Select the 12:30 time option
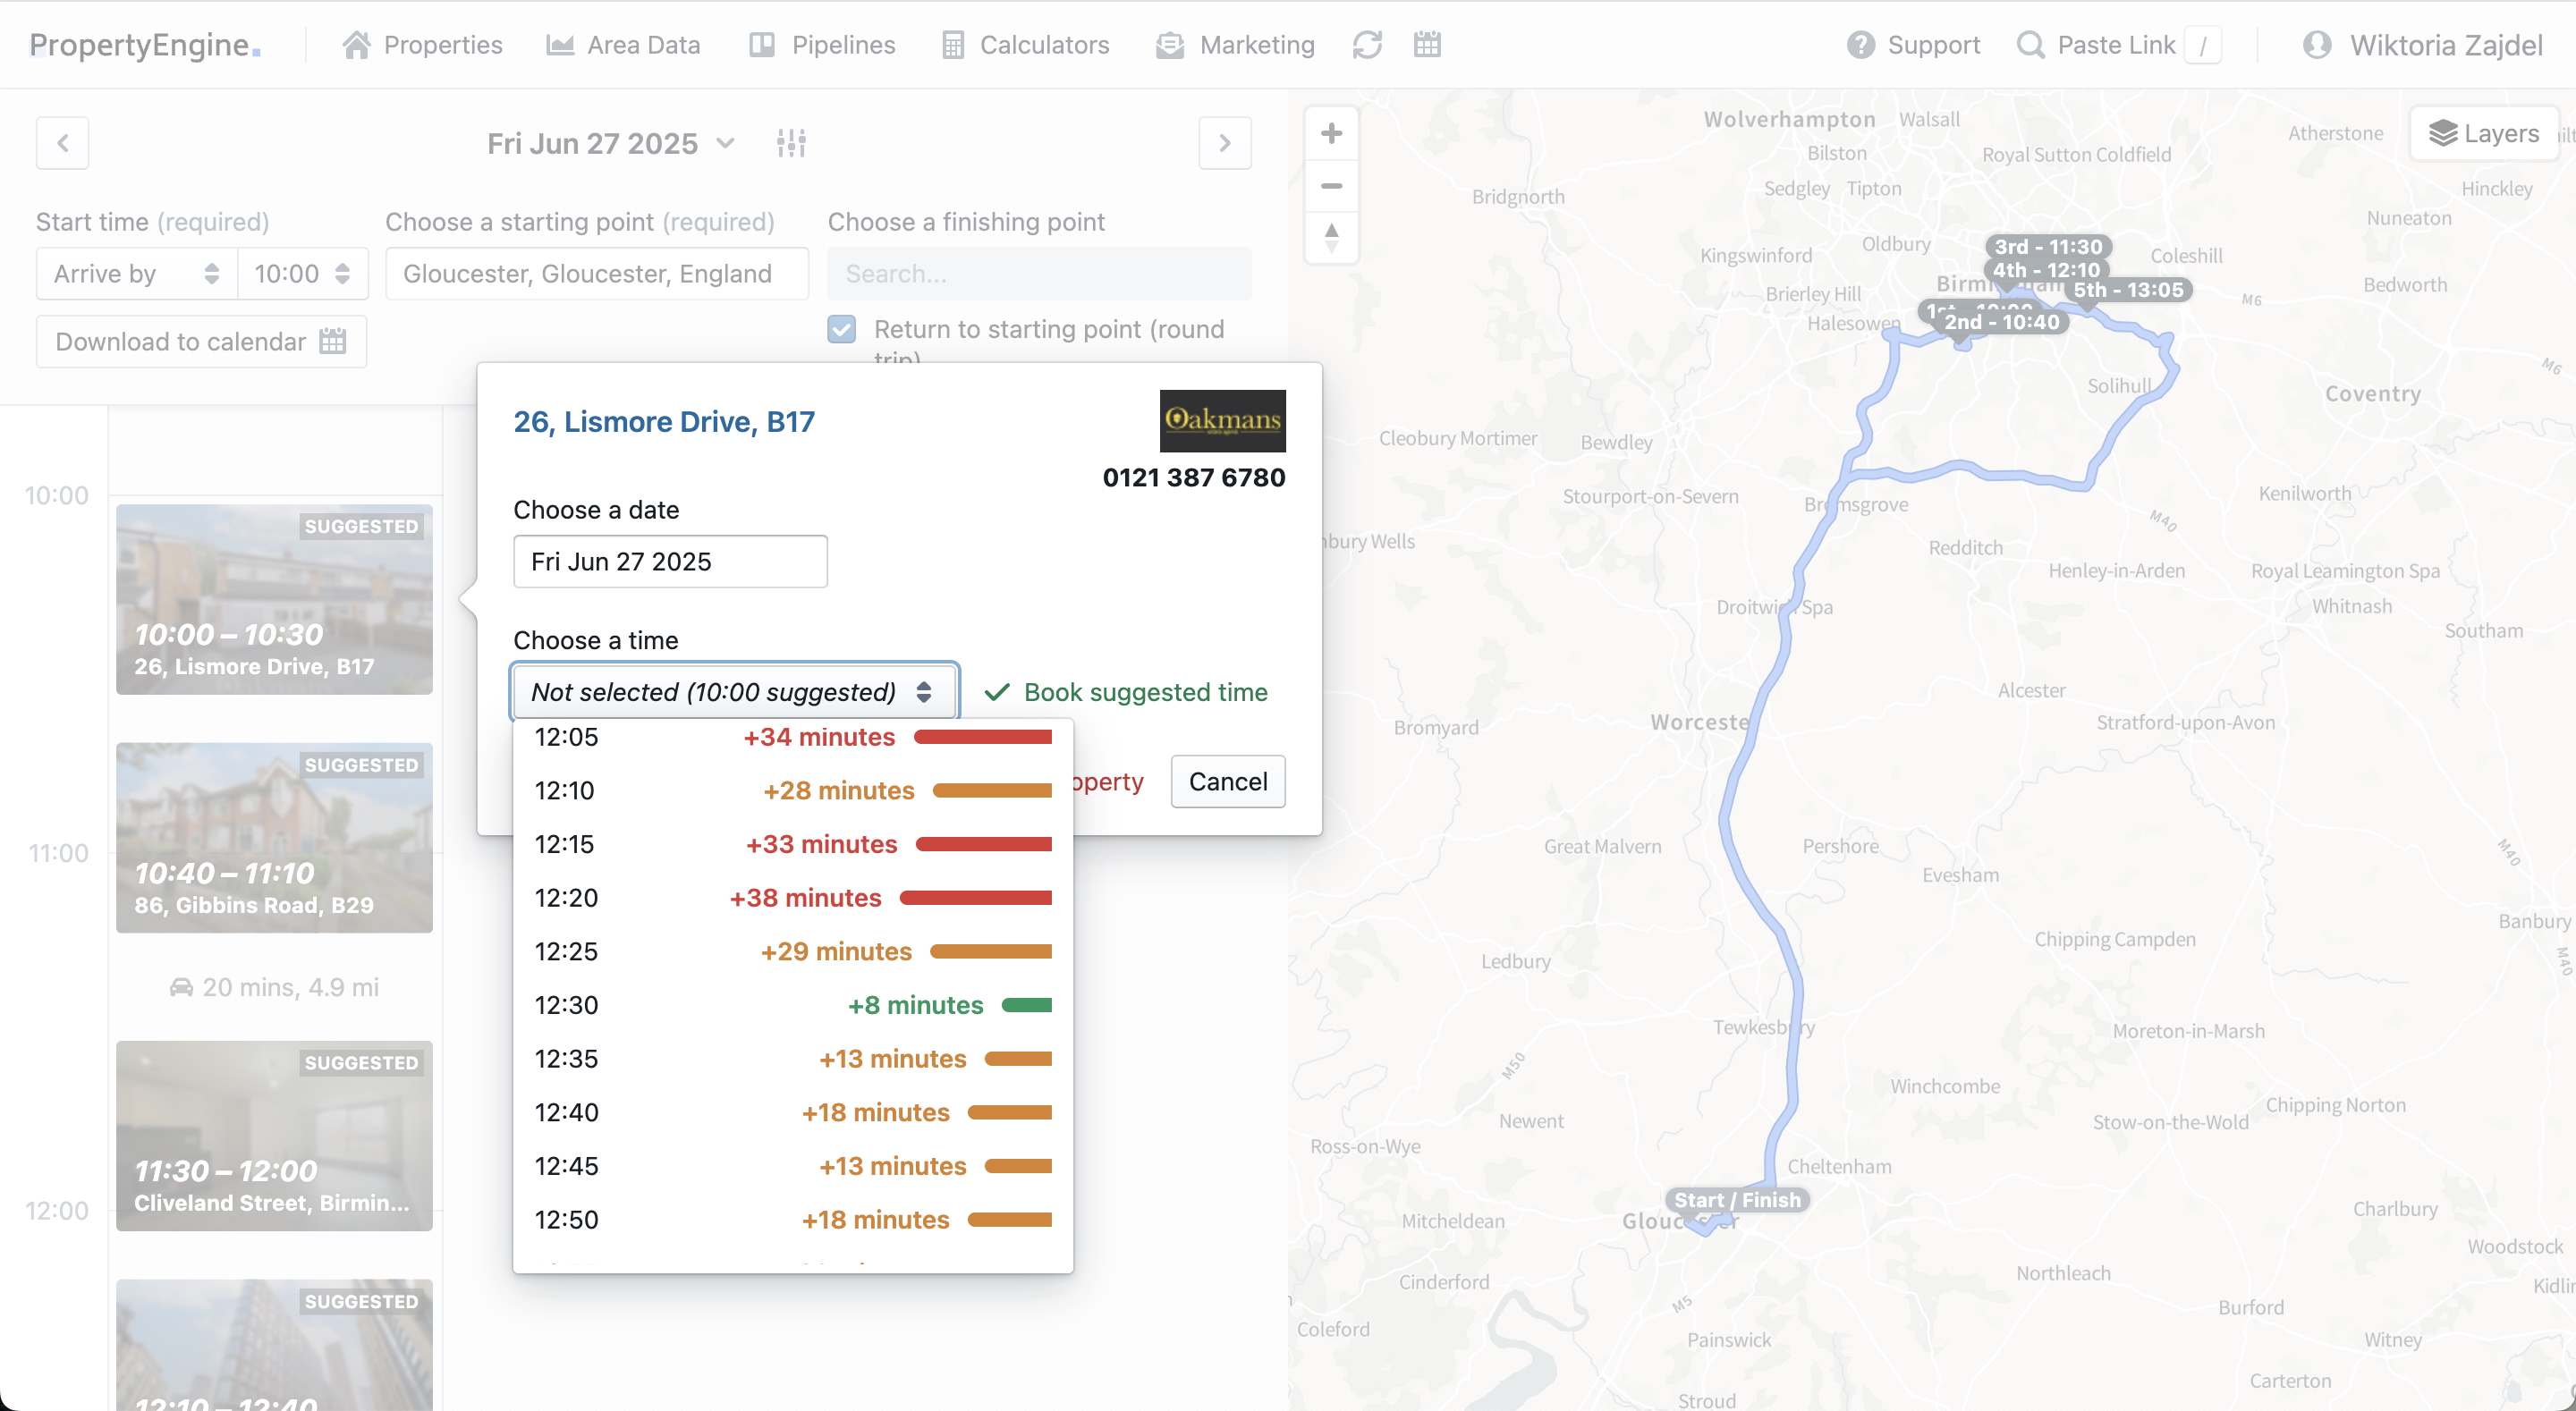This screenshot has height=1411, width=2576. click(792, 1004)
